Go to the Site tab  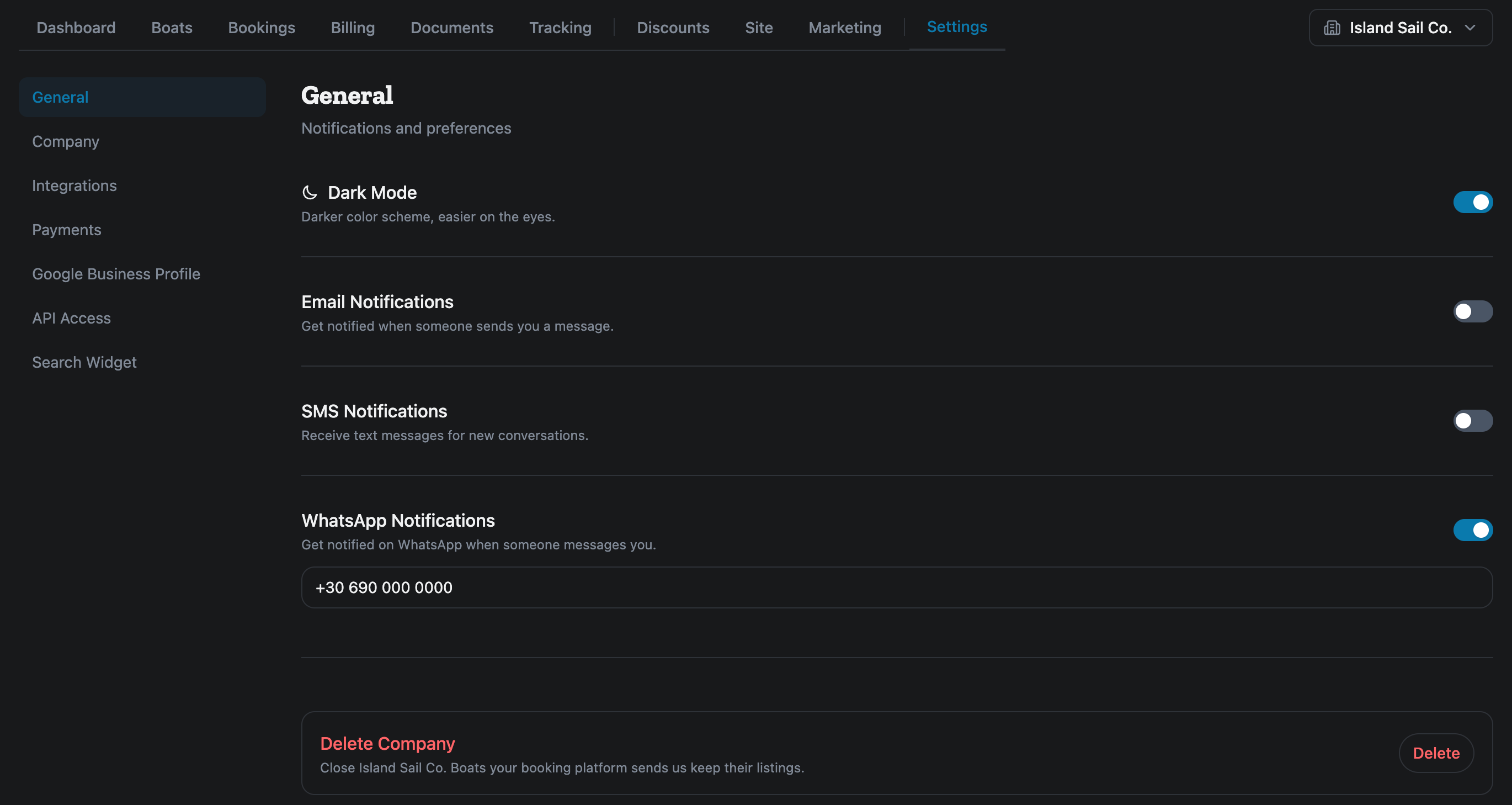tap(759, 28)
